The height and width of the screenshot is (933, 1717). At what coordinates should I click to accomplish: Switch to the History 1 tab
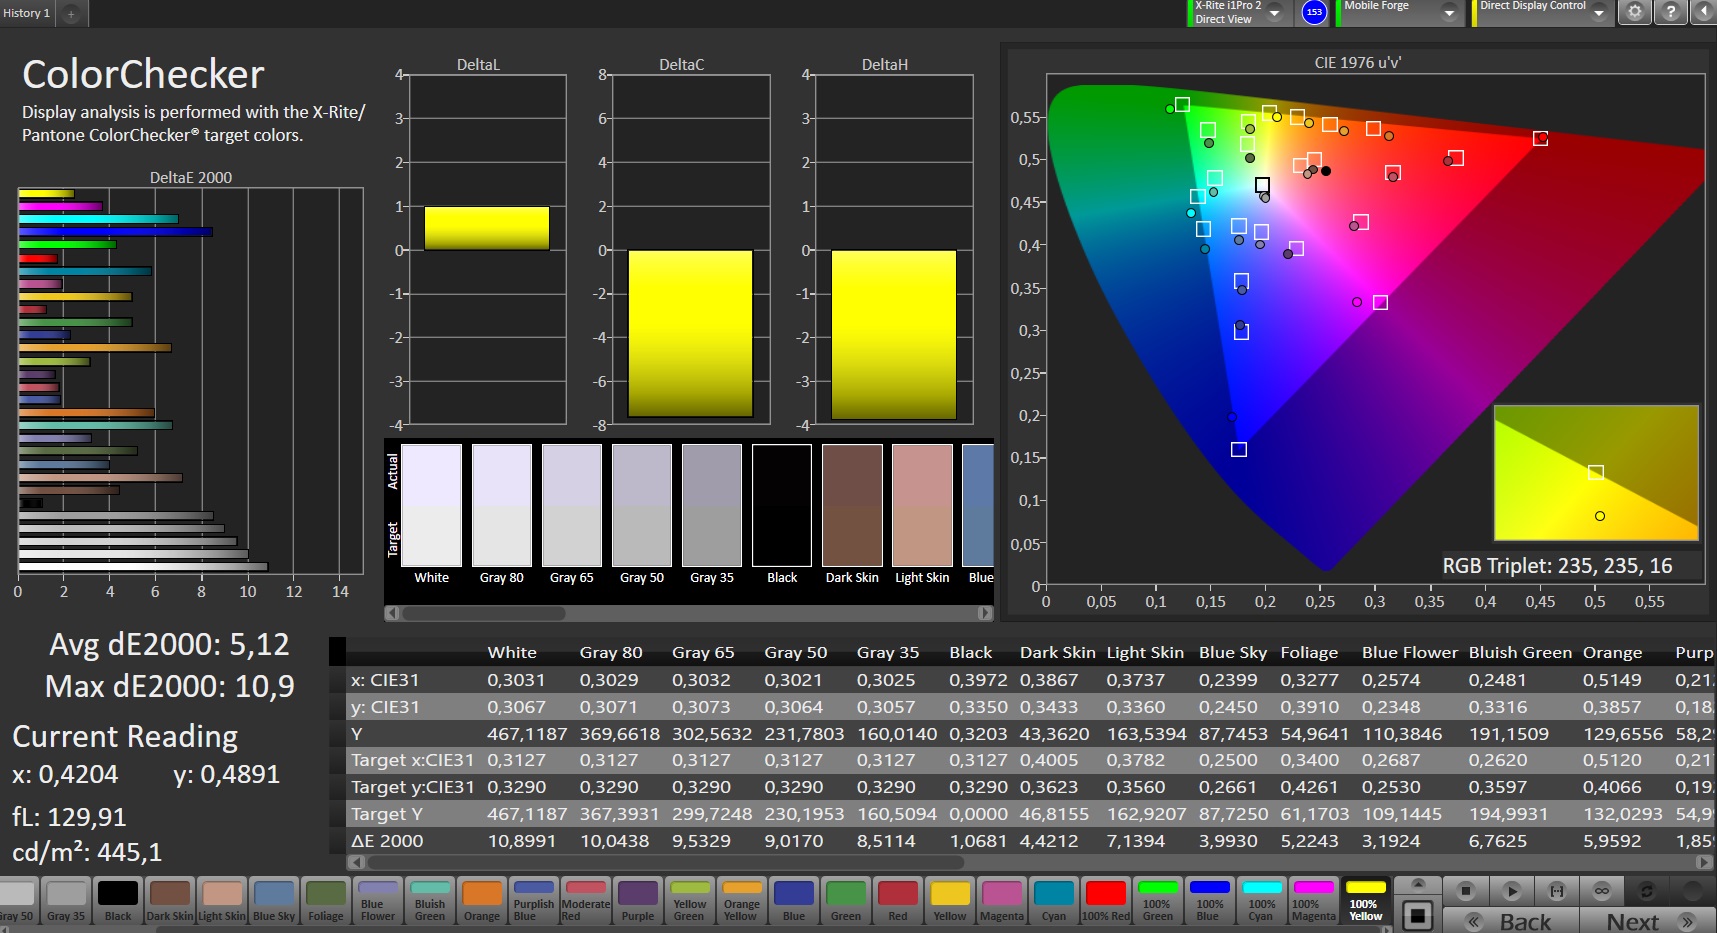tap(27, 13)
